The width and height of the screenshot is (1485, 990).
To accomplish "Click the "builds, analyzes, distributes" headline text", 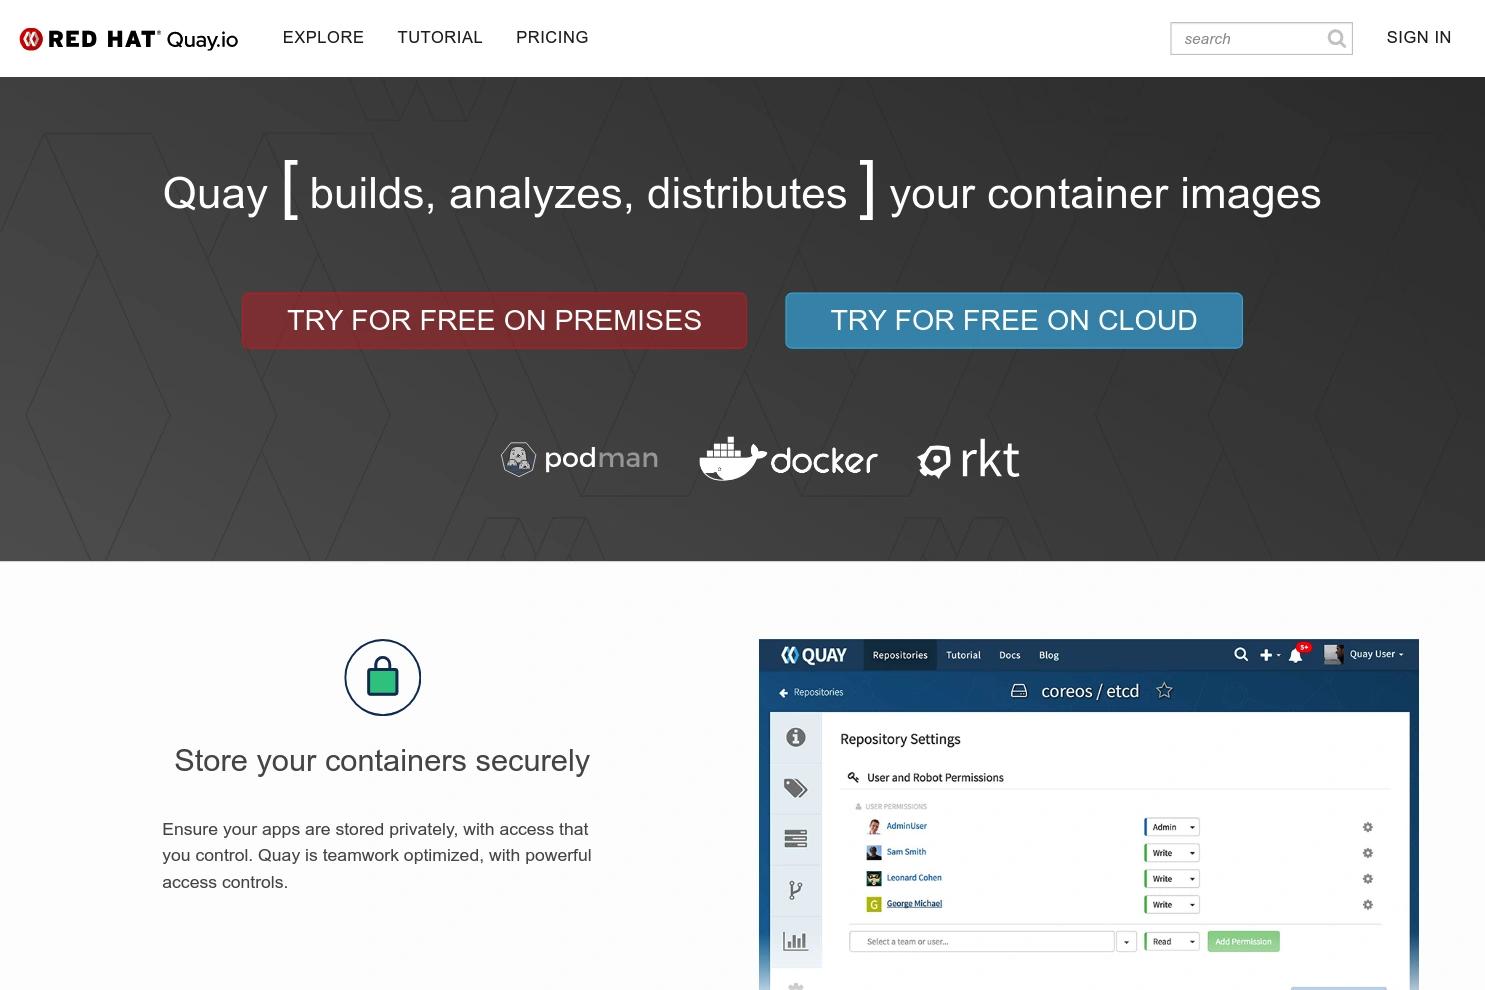I will point(578,194).
